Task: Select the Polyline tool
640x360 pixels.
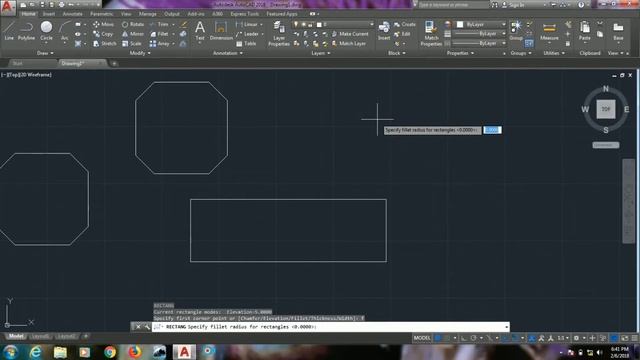Action: pos(26,31)
